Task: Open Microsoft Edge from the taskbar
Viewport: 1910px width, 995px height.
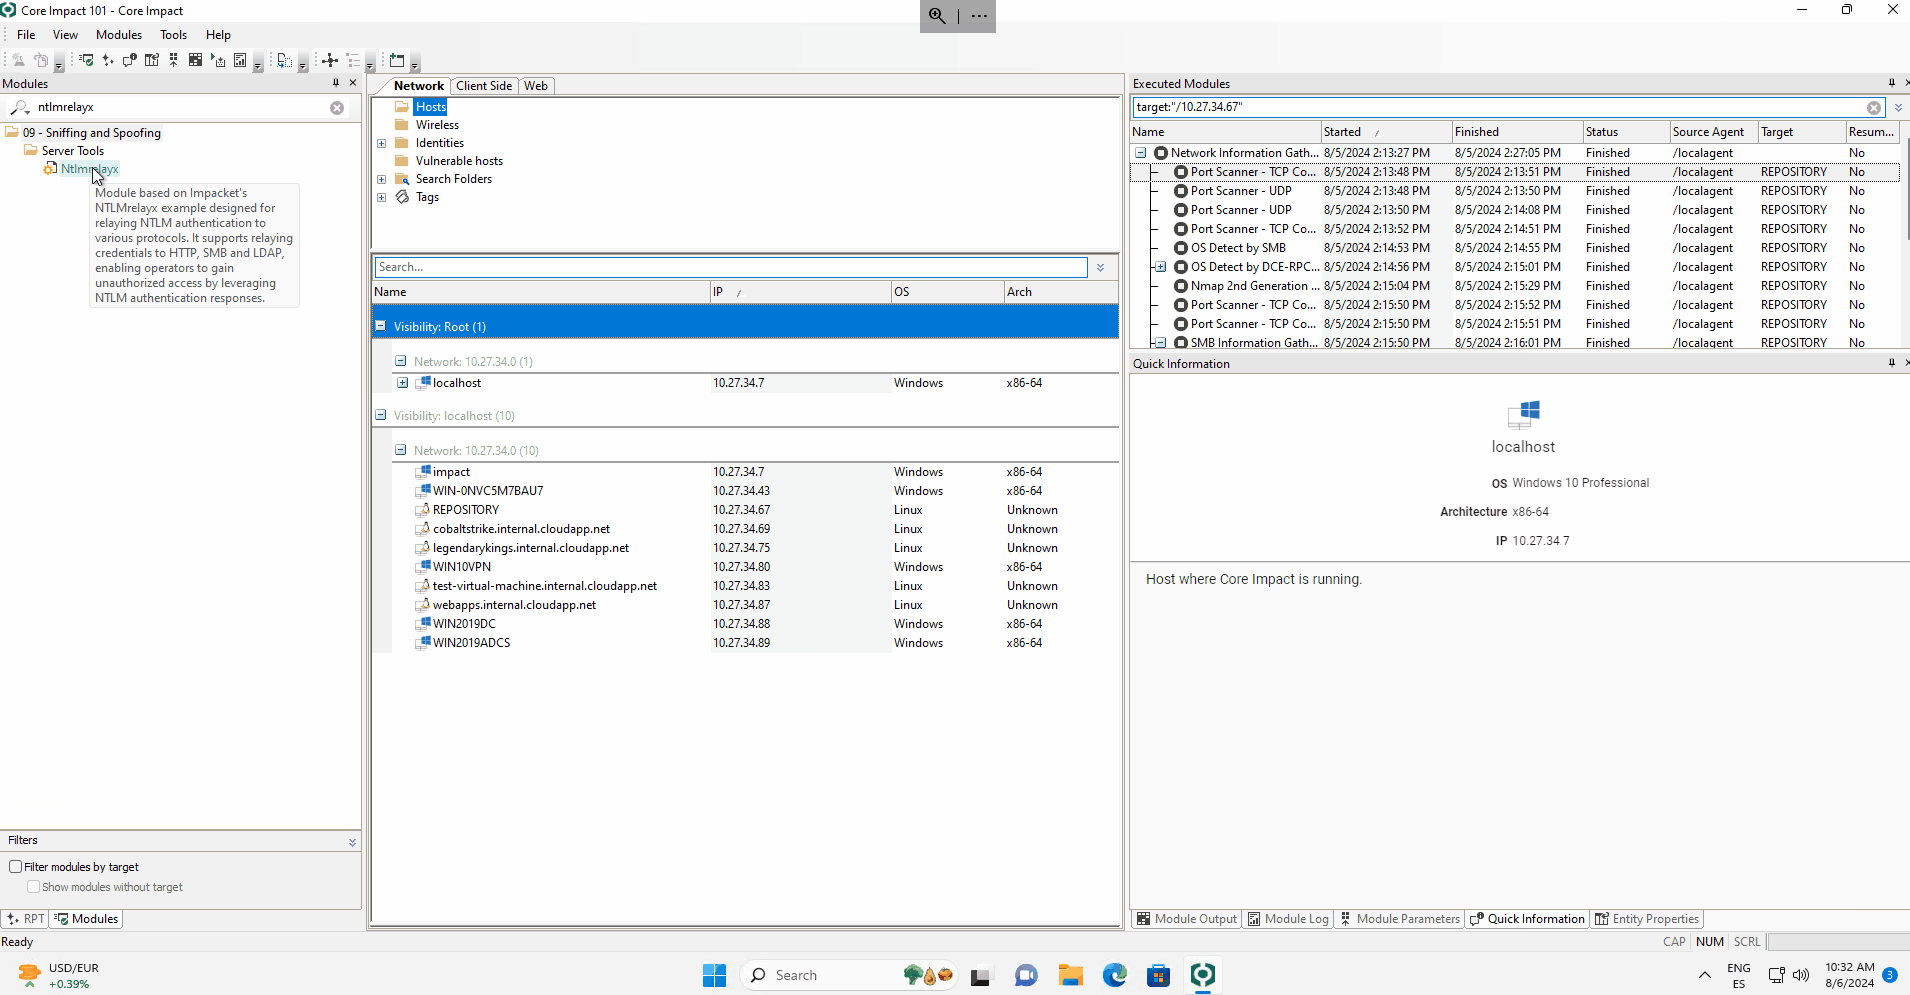Action: [x=1115, y=975]
